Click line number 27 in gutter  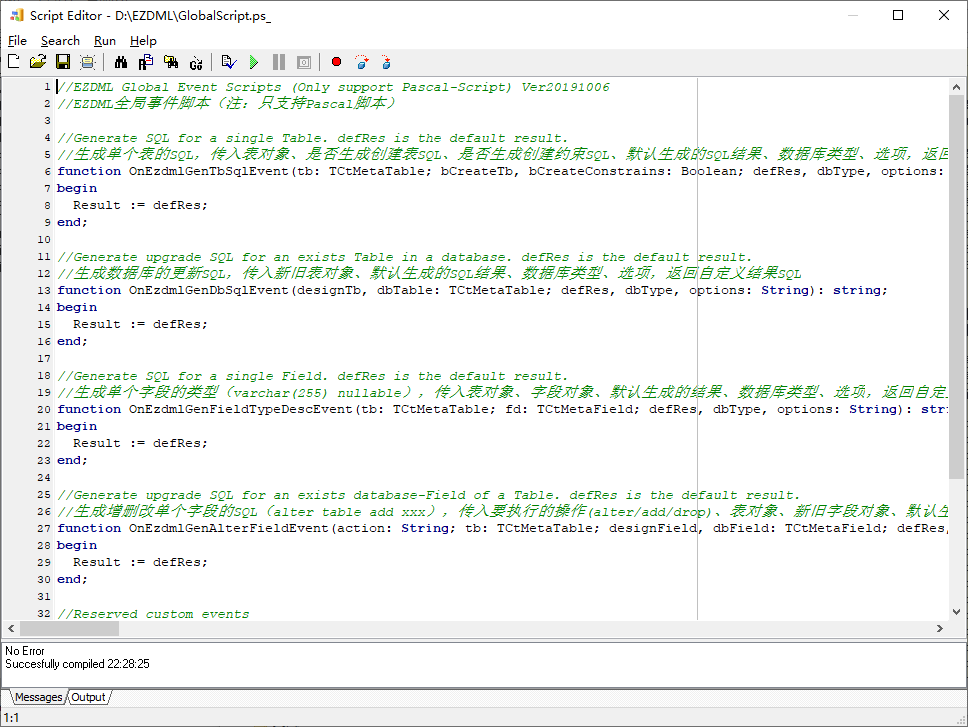pos(44,529)
